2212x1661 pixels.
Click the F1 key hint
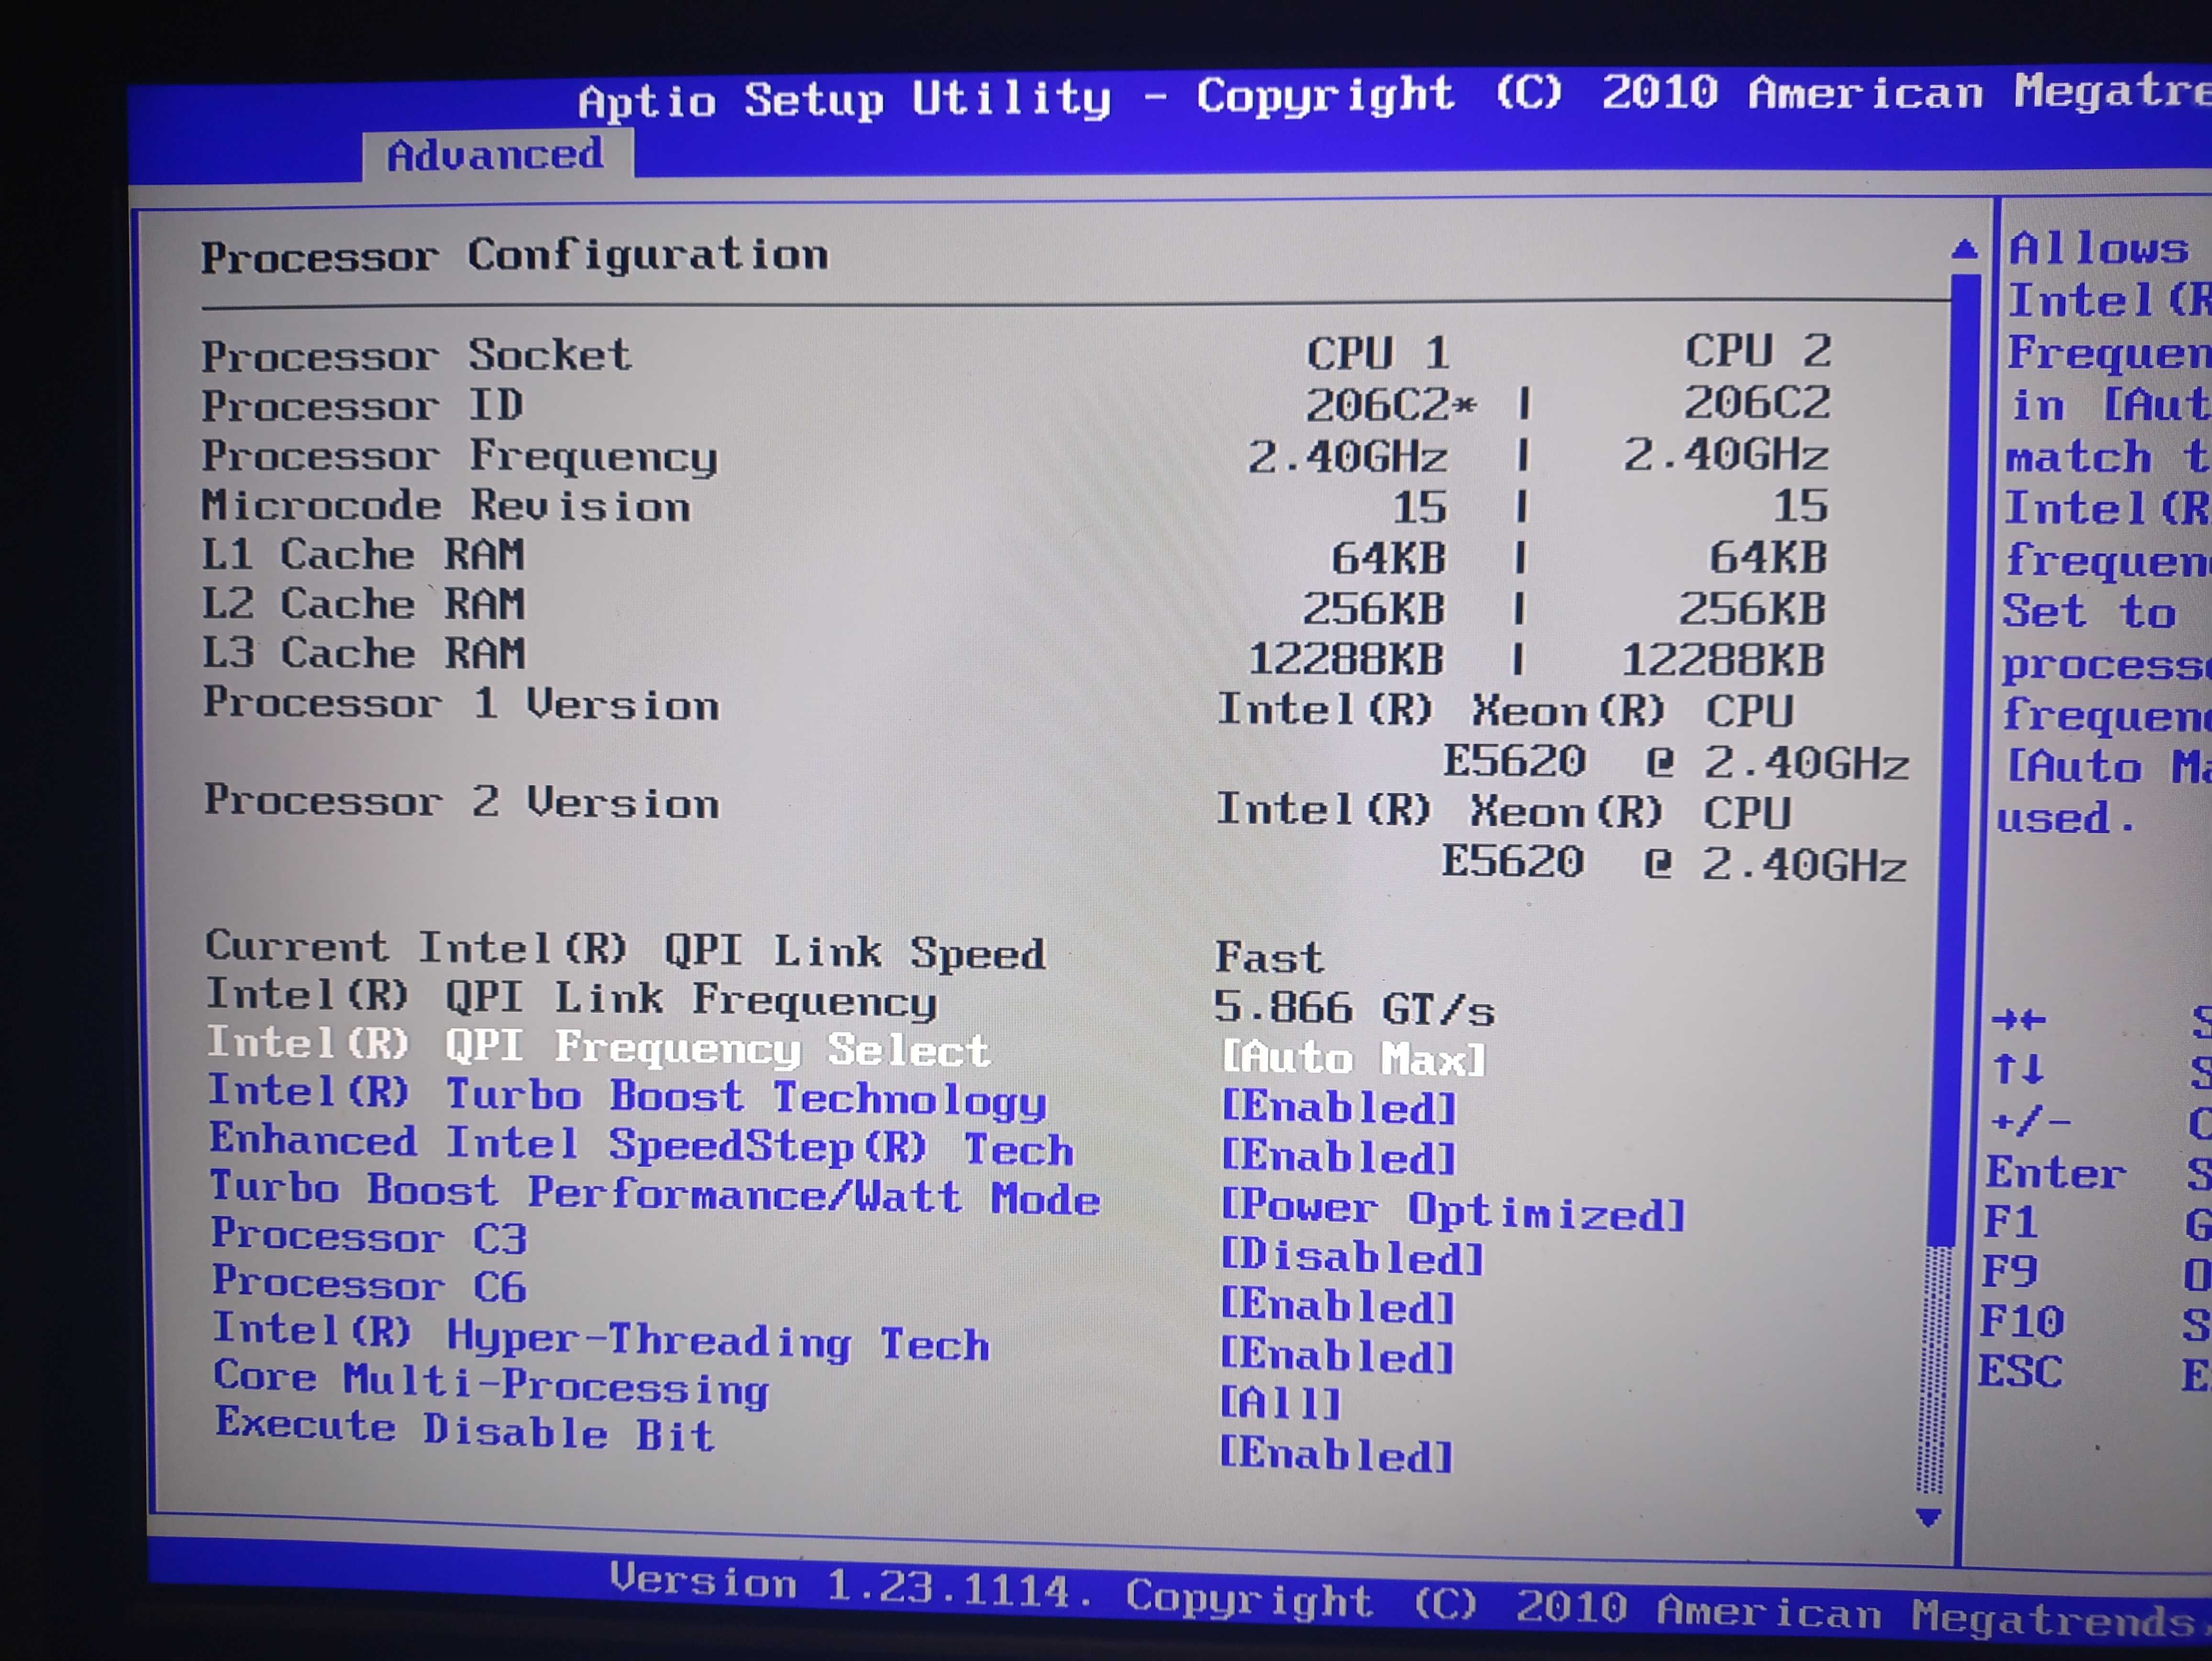click(x=2010, y=1222)
